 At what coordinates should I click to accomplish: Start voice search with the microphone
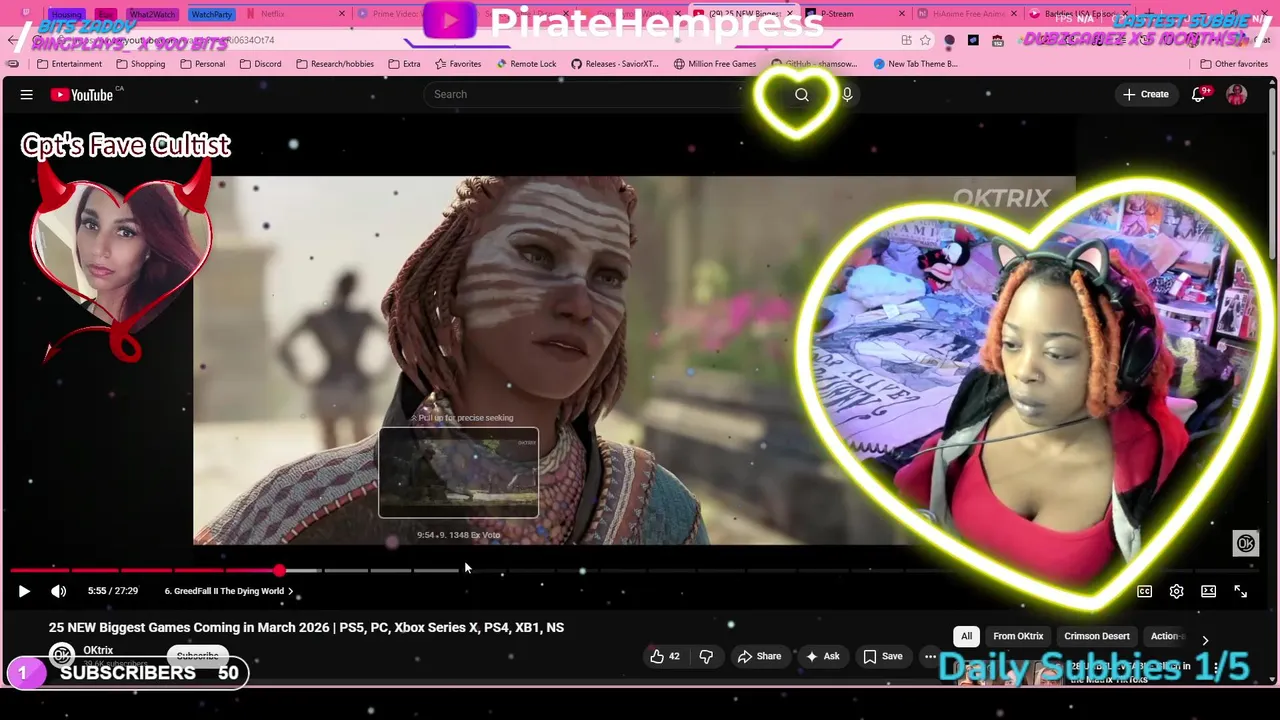point(847,94)
